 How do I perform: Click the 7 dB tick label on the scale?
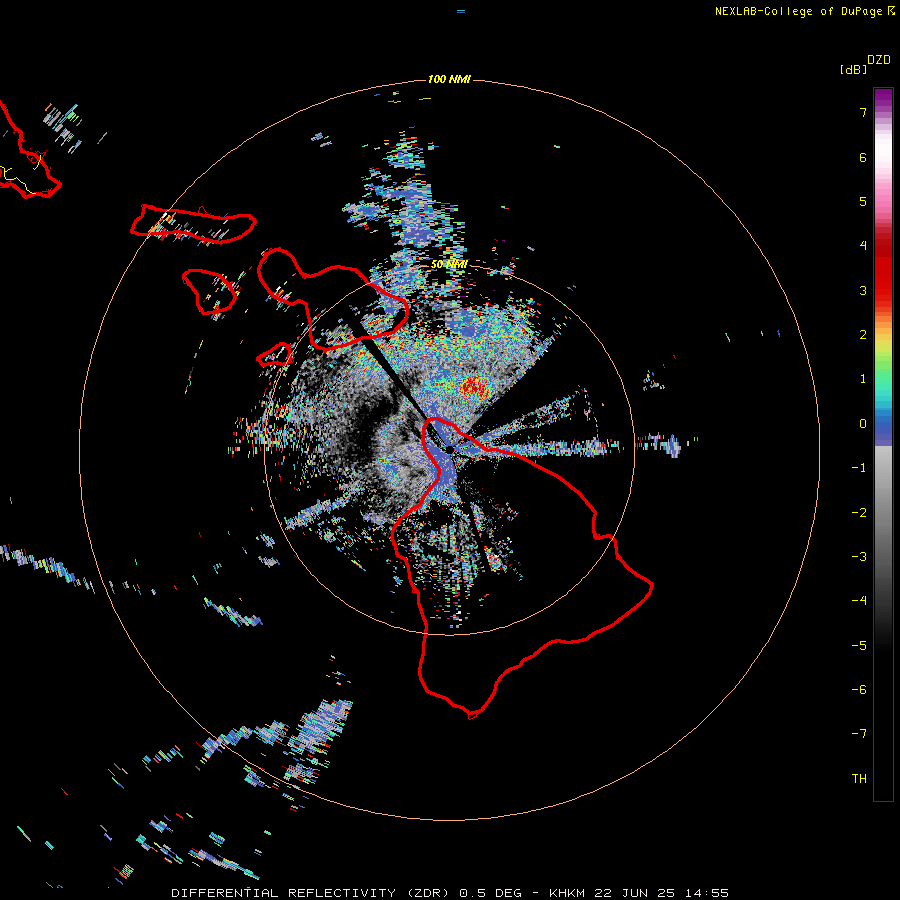(863, 112)
